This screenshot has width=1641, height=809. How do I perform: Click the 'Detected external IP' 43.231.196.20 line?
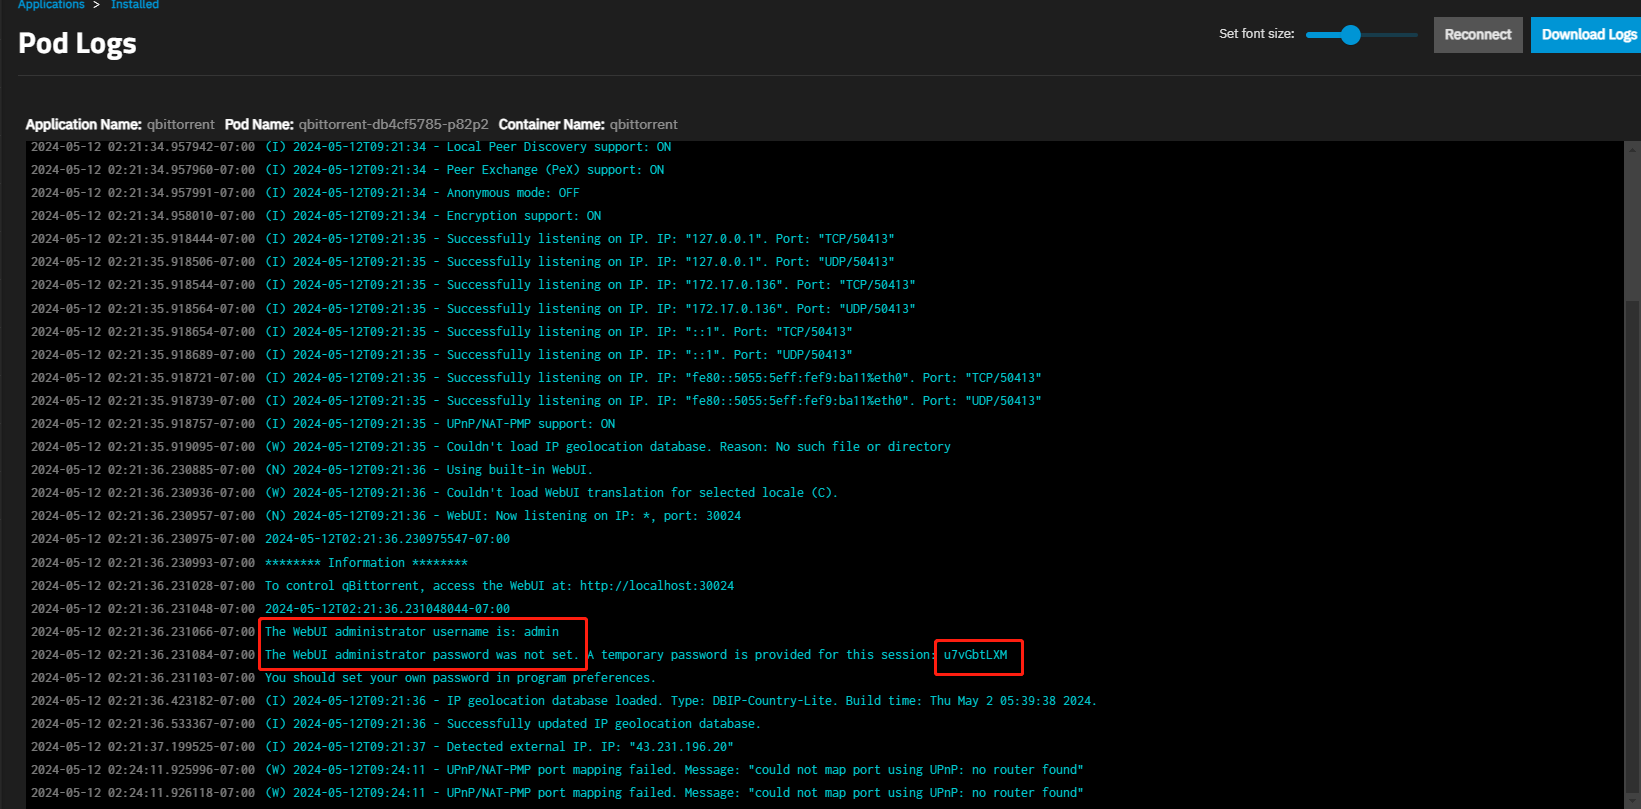click(382, 747)
